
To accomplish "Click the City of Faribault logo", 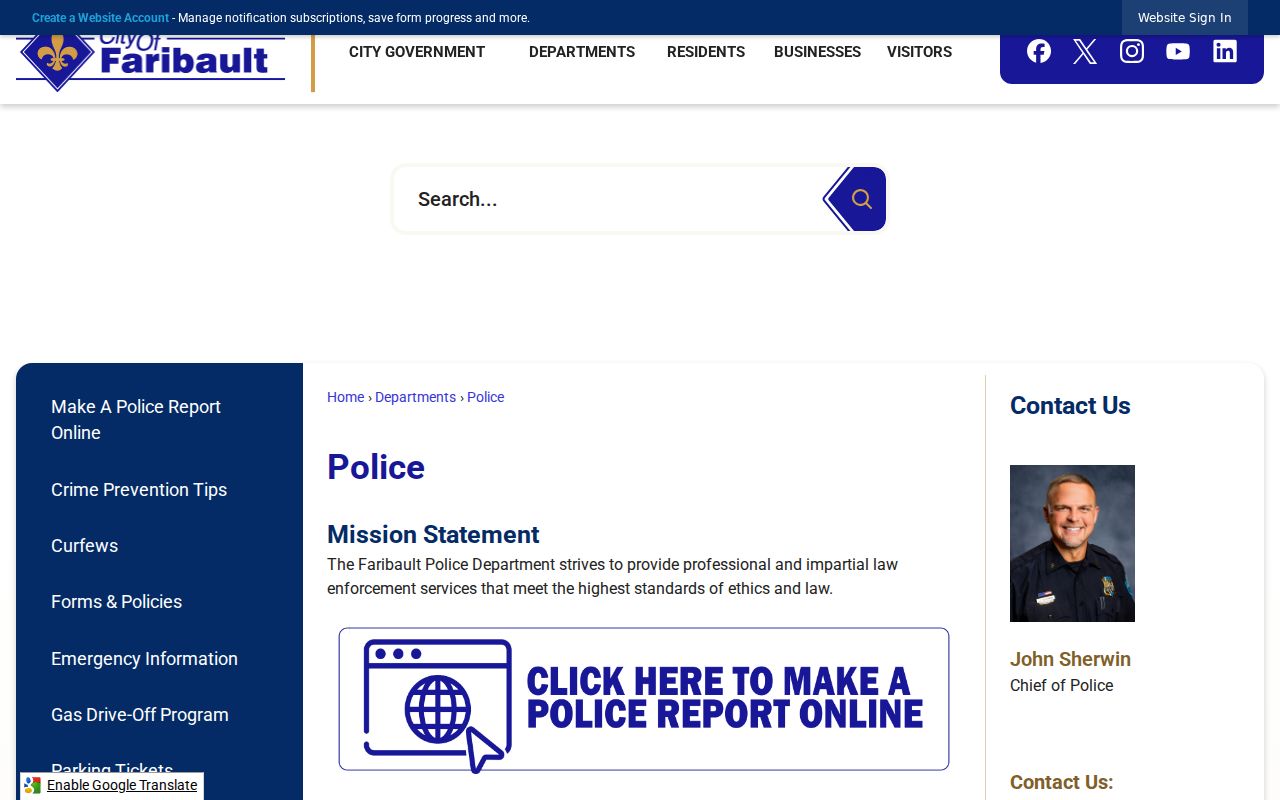I will tap(150, 60).
